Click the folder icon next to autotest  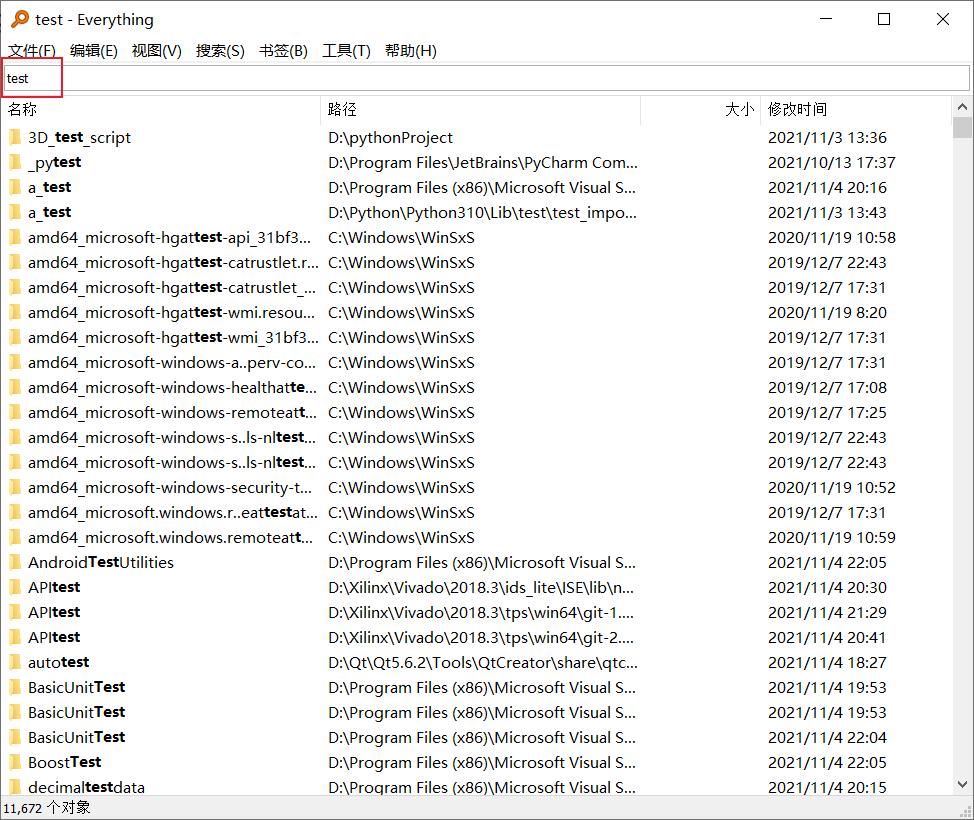coord(16,662)
